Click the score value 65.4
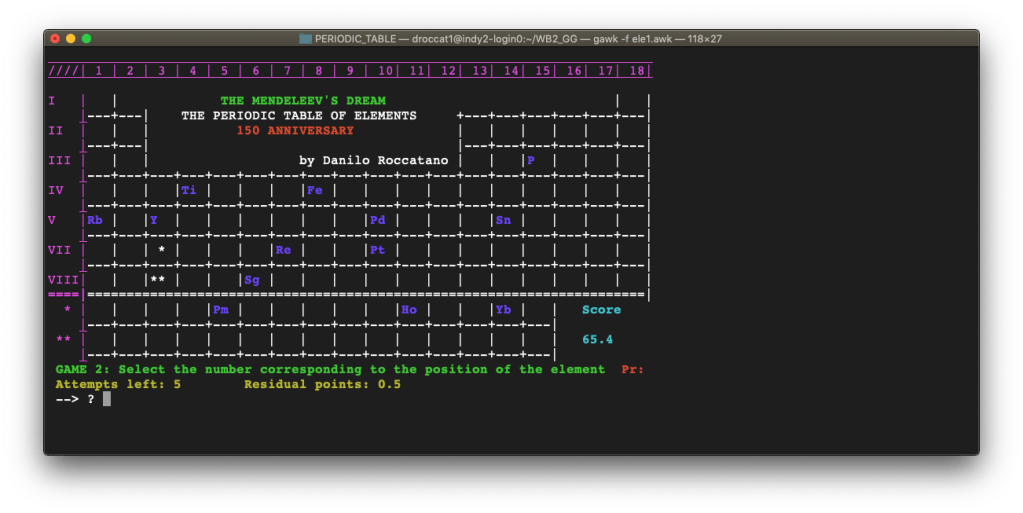Screen dimensions: 1023x513 pyautogui.click(x=598, y=340)
